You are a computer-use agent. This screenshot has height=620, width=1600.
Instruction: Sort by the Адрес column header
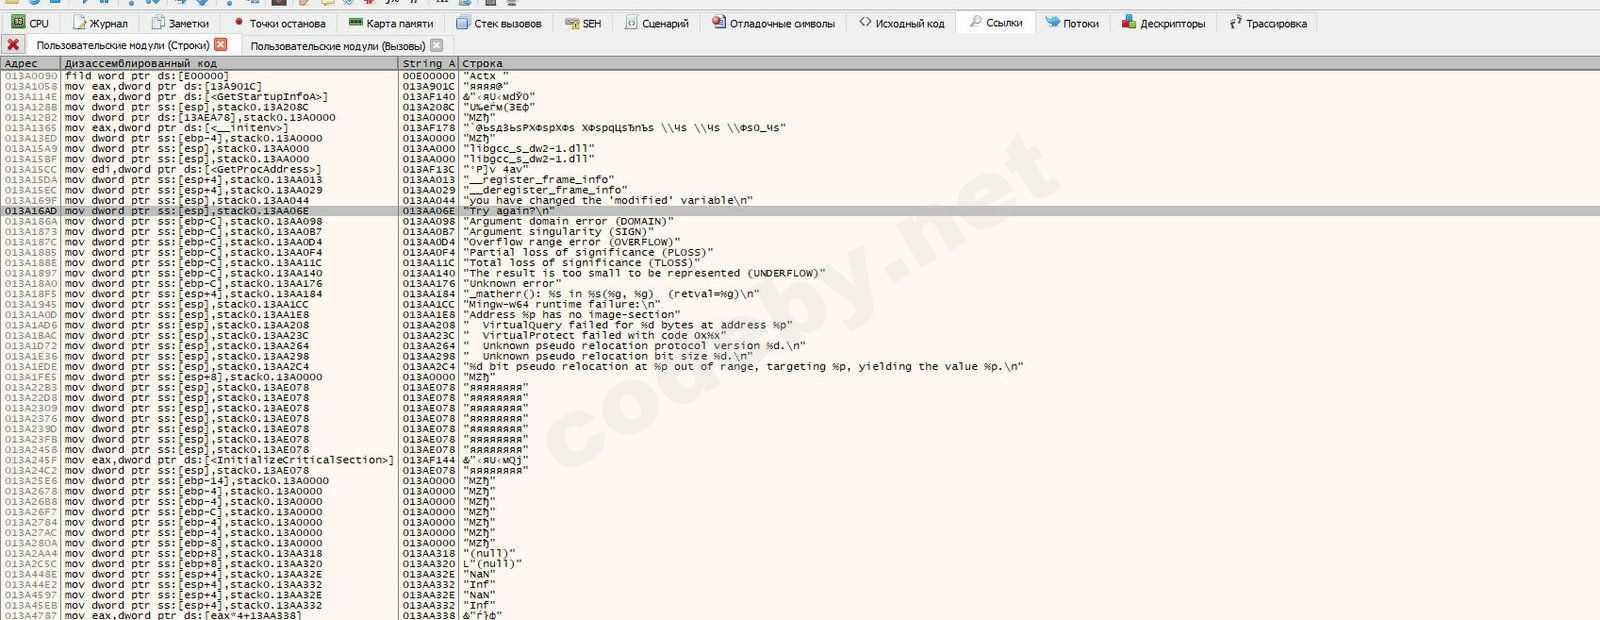[x=30, y=64]
